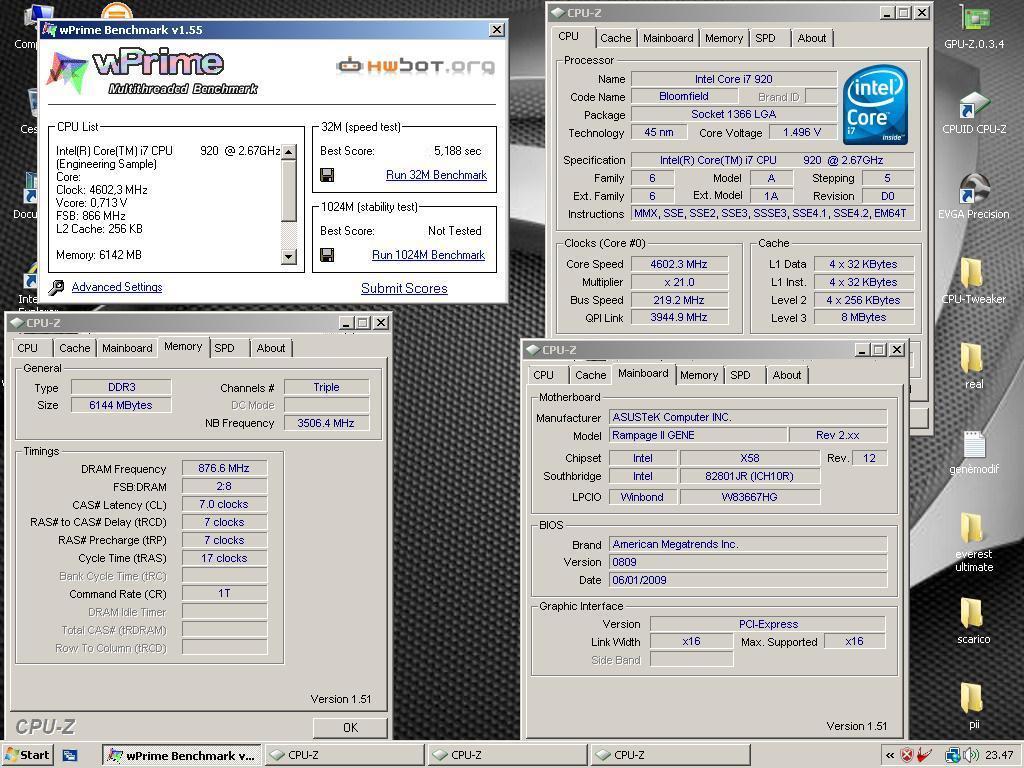Switch to Memory tab in top CPU-Z window

[724, 38]
